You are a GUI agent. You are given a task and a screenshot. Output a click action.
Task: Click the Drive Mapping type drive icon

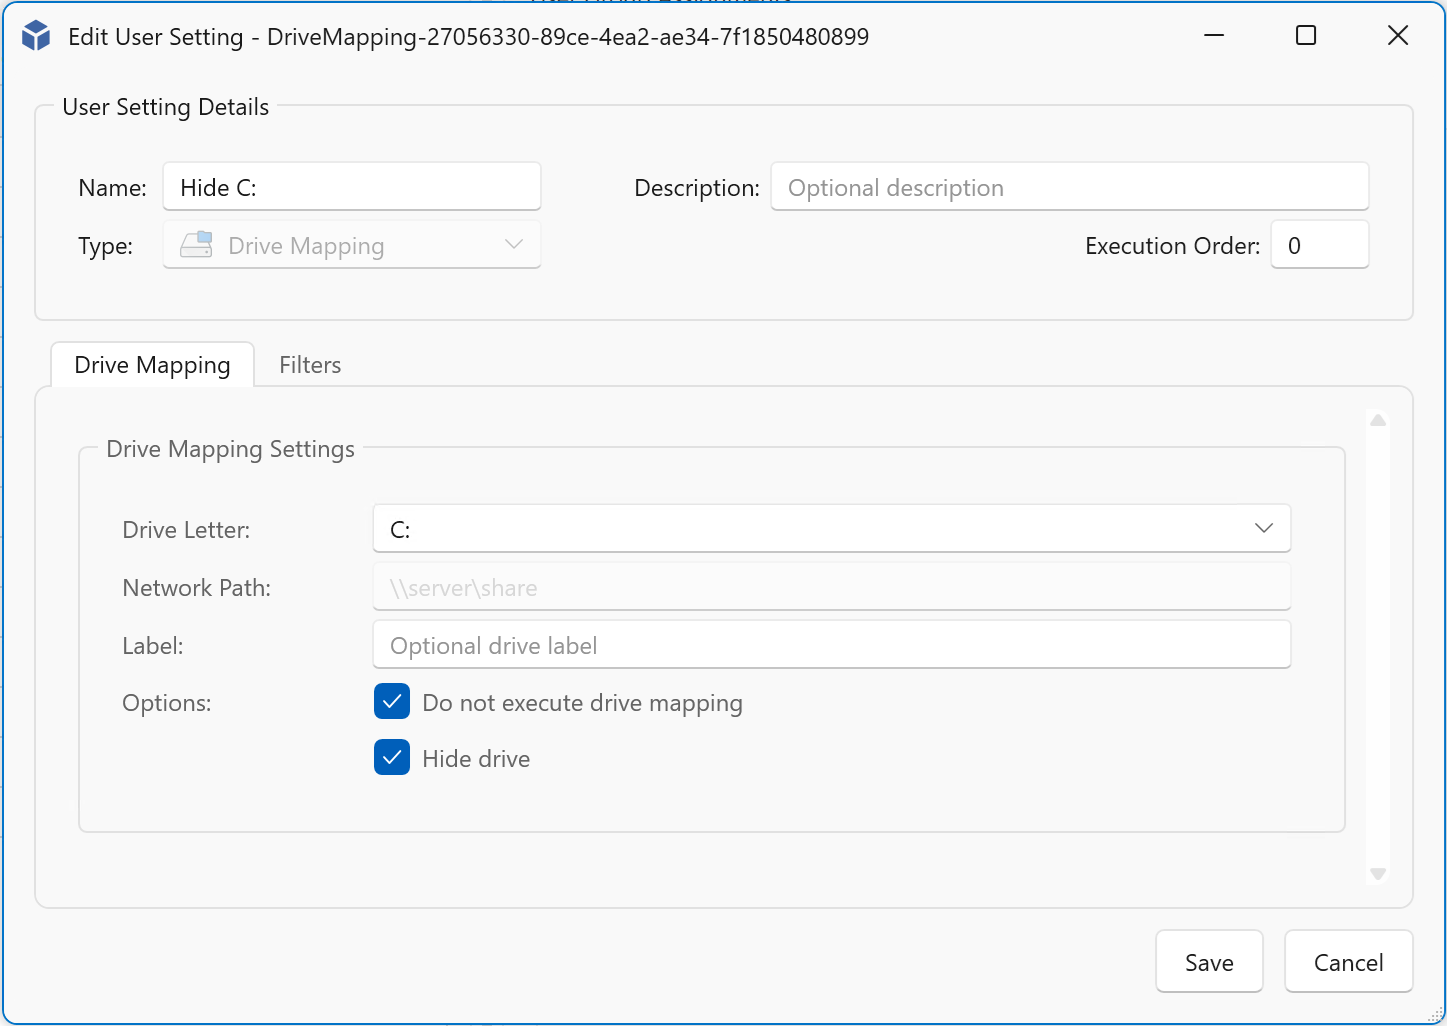196,245
